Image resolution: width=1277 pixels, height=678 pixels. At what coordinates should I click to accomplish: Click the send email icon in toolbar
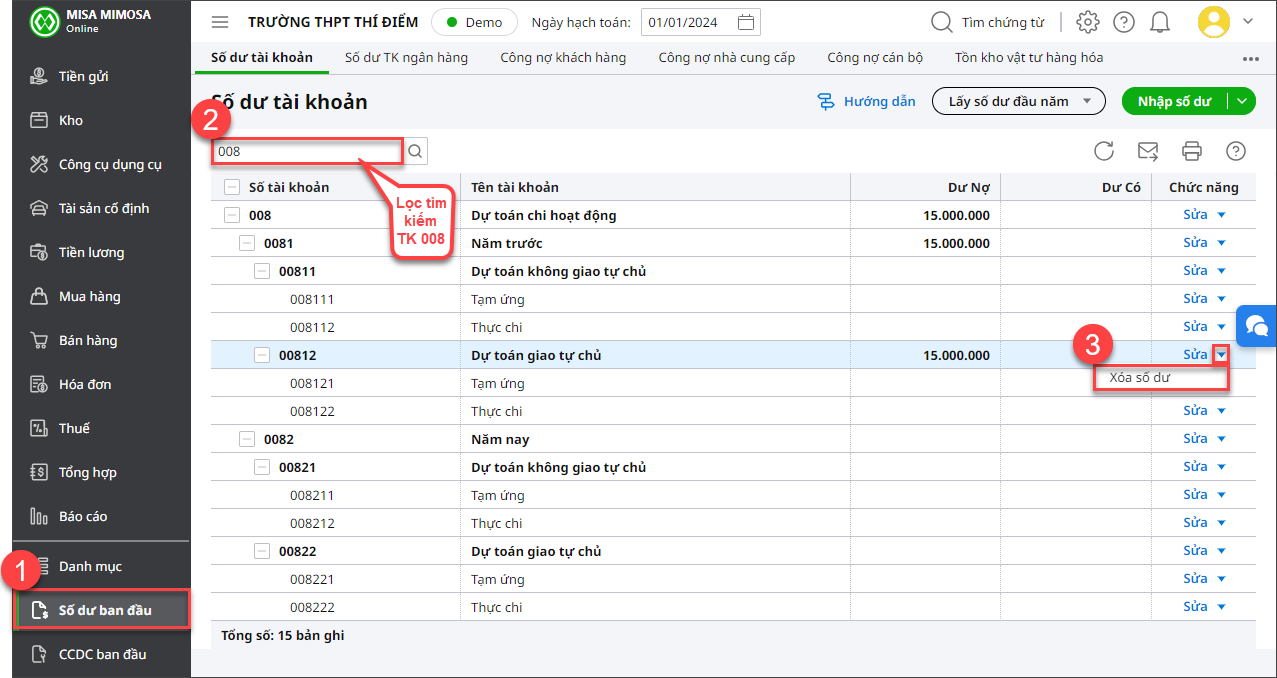[1148, 151]
